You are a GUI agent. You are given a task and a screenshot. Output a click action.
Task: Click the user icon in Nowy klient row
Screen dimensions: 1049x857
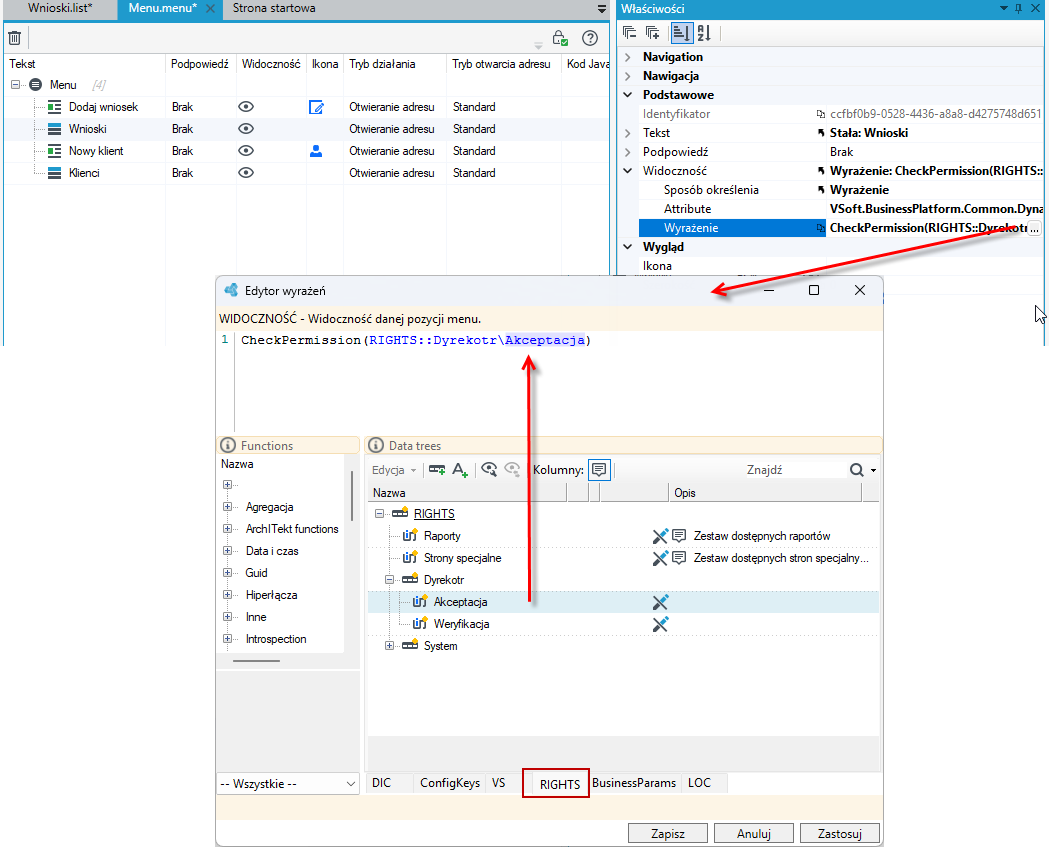[316, 151]
